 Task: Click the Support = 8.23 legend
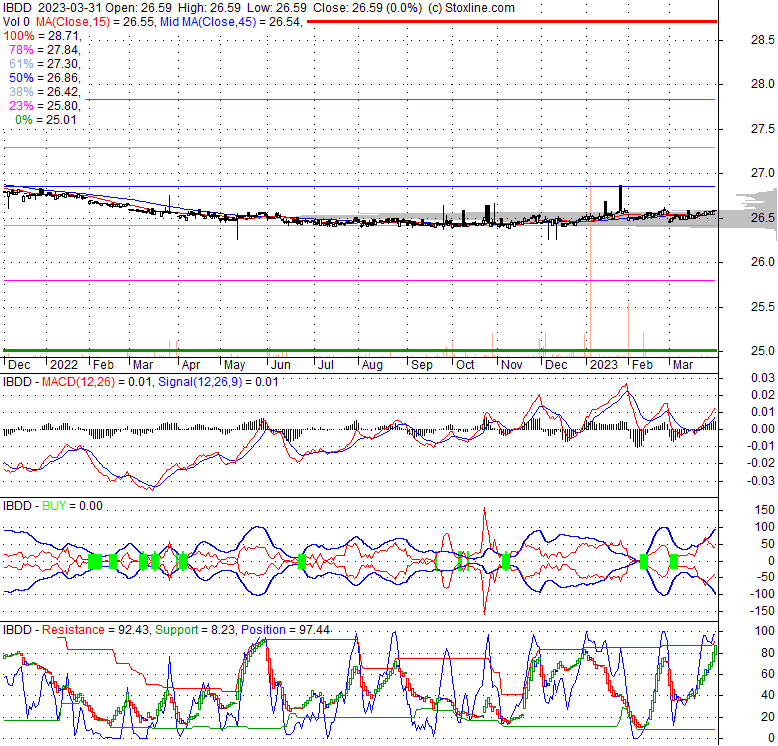pos(196,630)
